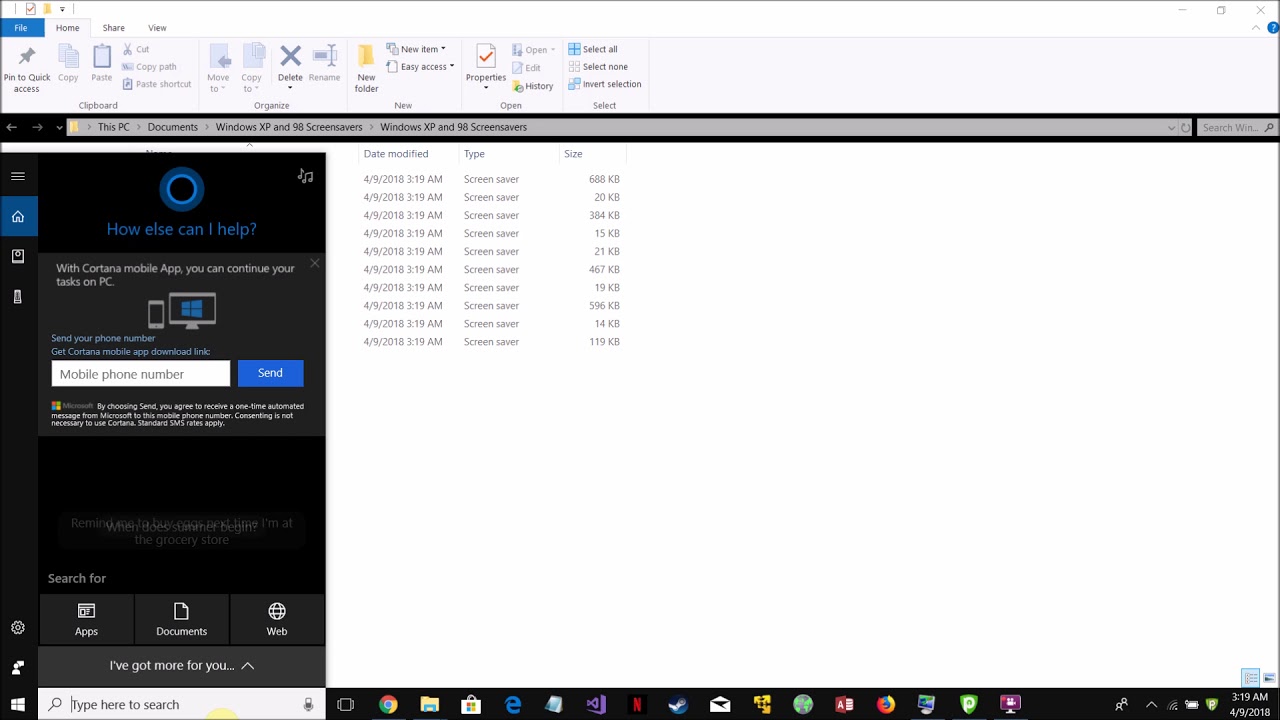The height and width of the screenshot is (720, 1280).
Task: Expand I've got more for you
Action: pos(182,665)
